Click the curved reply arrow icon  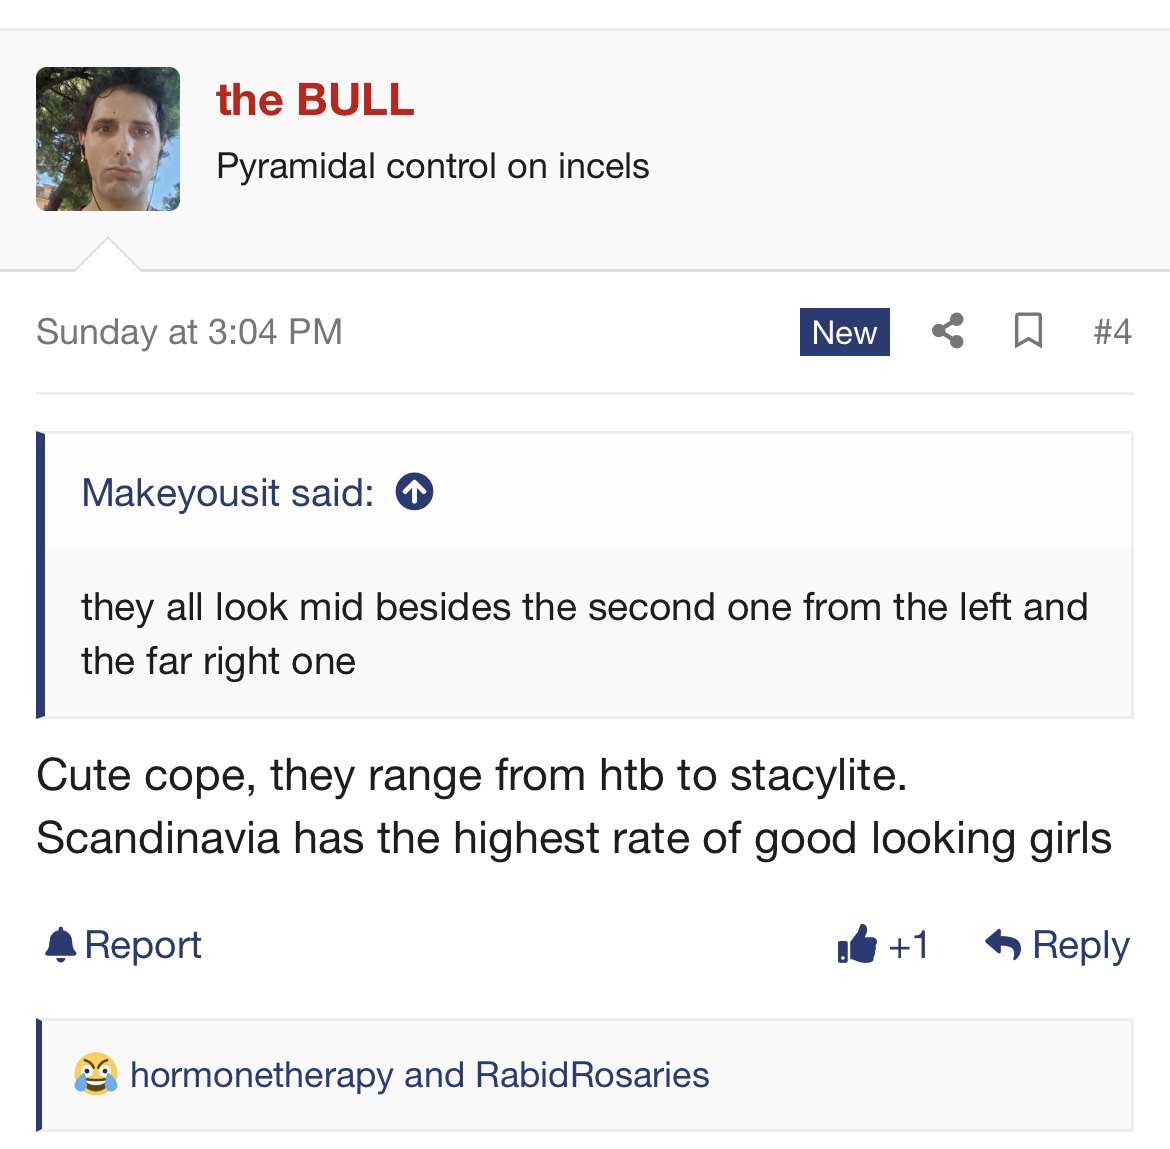point(1003,945)
